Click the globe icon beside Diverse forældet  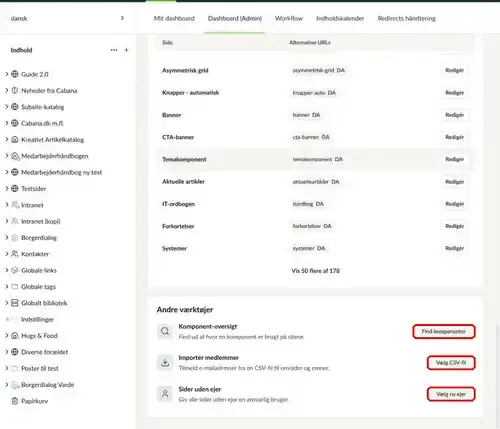[15, 352]
